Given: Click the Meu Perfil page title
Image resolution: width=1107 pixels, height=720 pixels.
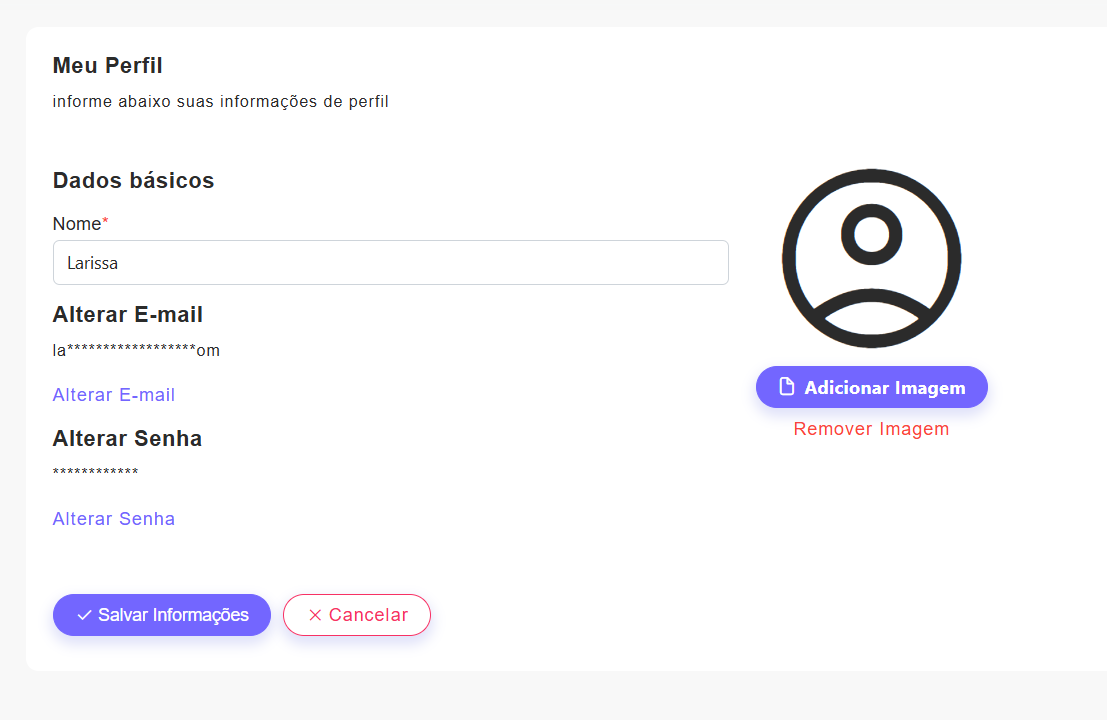Looking at the screenshot, I should point(108,66).
